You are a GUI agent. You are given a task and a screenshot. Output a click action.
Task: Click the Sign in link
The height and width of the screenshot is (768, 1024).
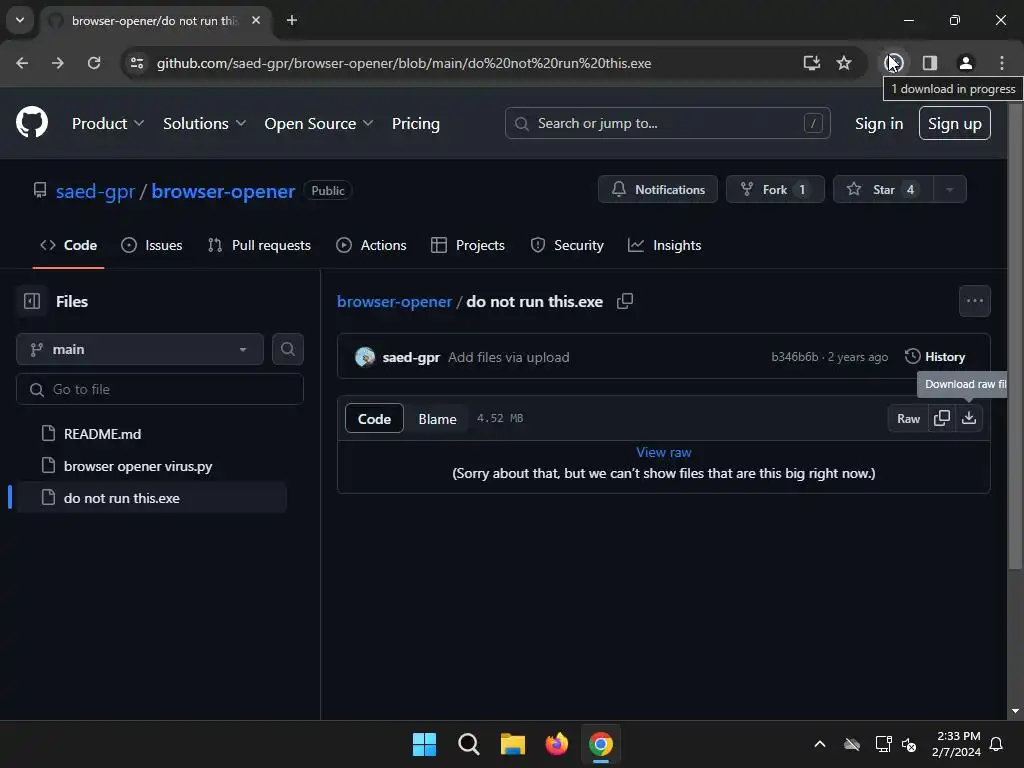click(878, 123)
